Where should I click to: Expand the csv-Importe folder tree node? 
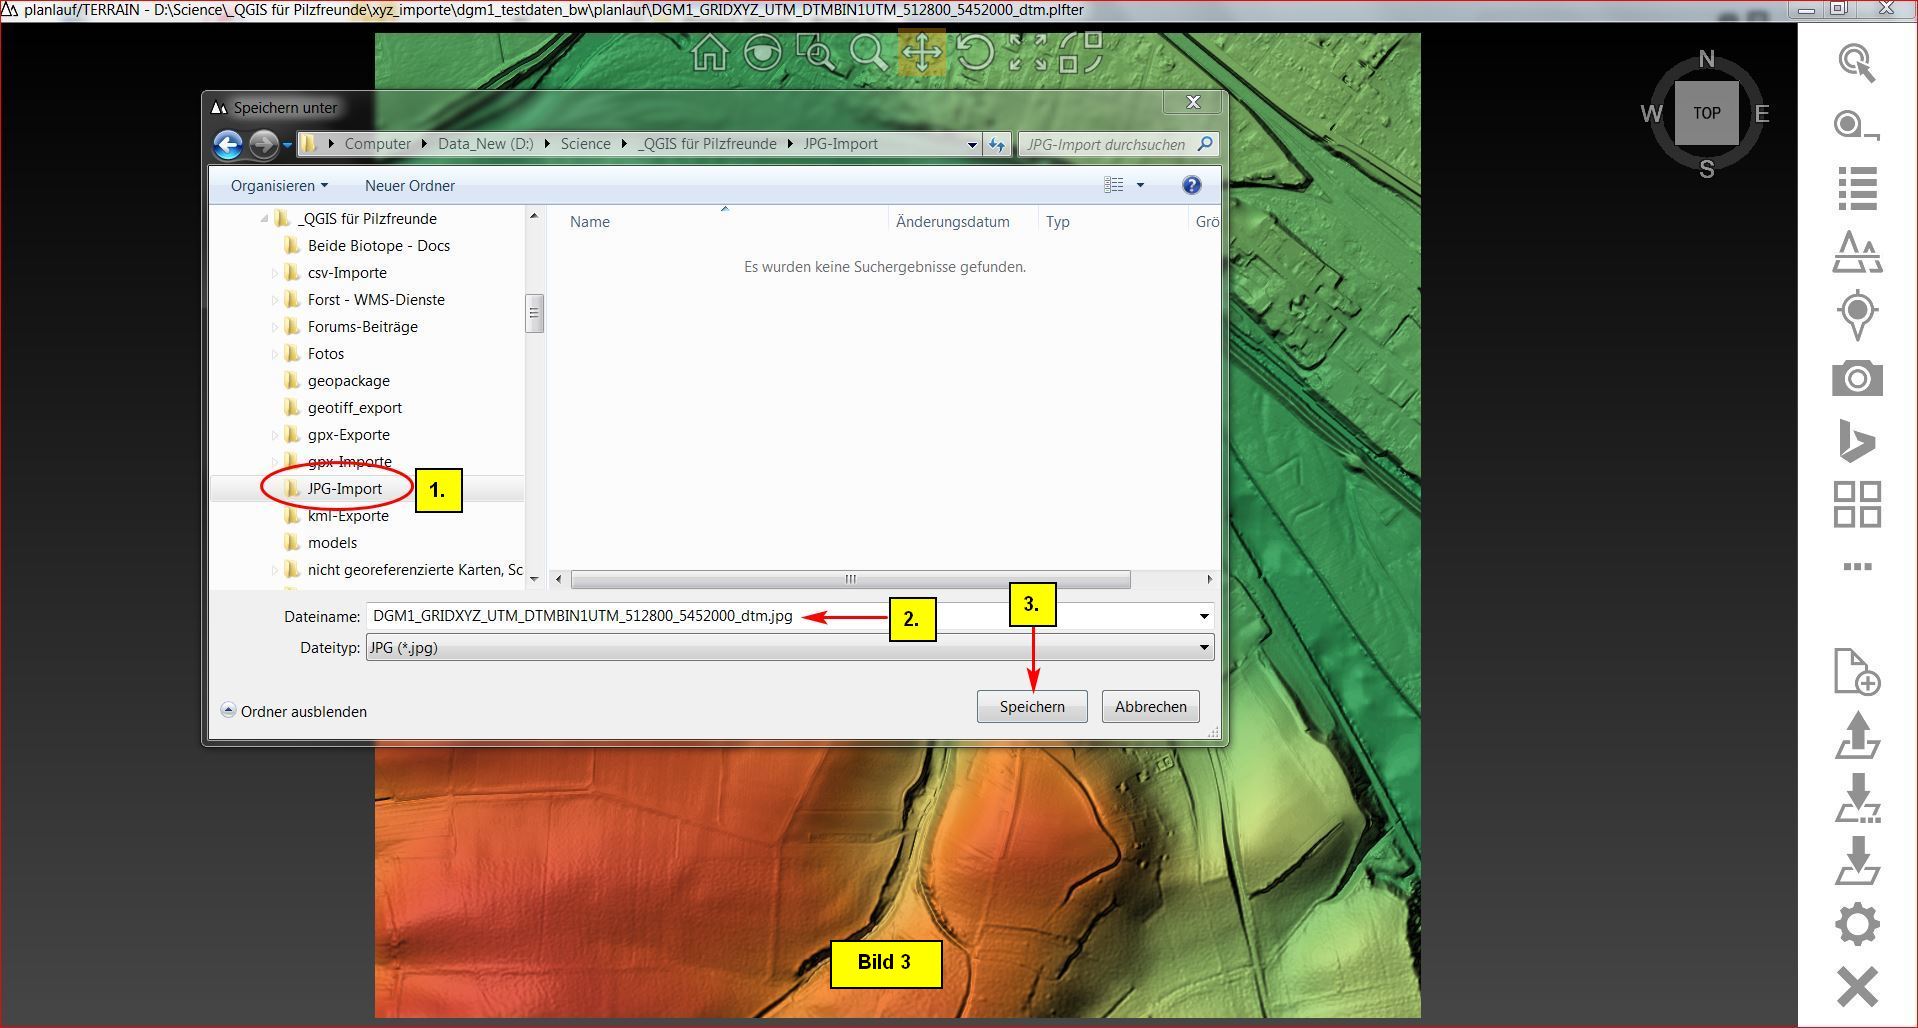pyautogui.click(x=275, y=273)
